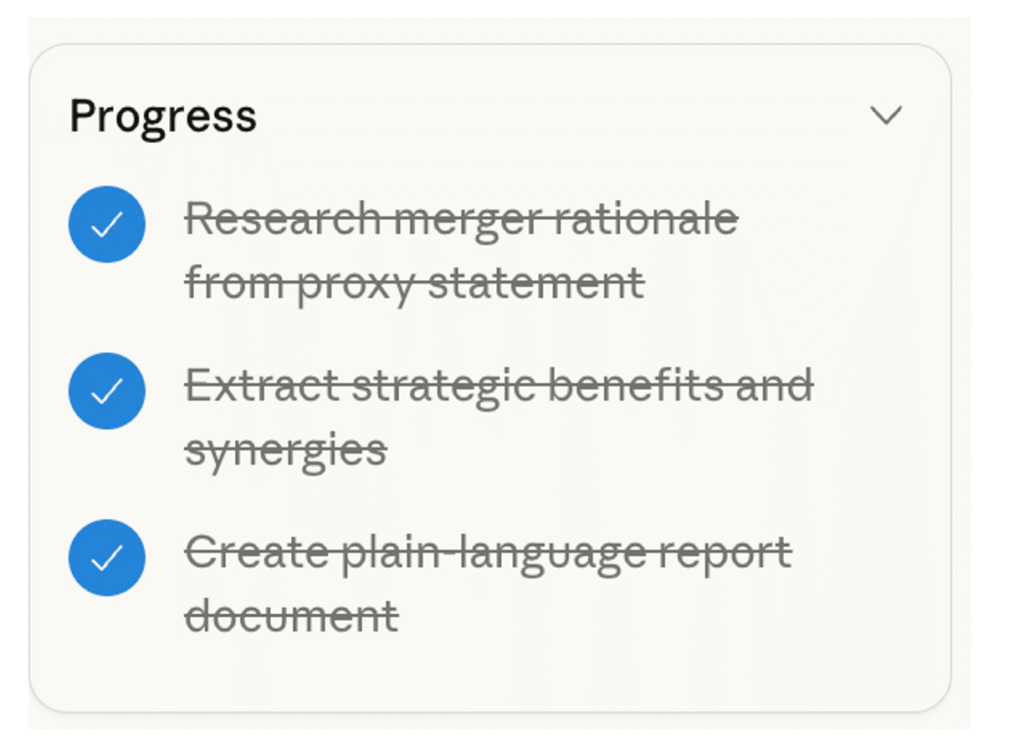The height and width of the screenshot is (741, 1024).
Task: Click checkmark icon beside Research merger rationale
Action: coord(107,225)
